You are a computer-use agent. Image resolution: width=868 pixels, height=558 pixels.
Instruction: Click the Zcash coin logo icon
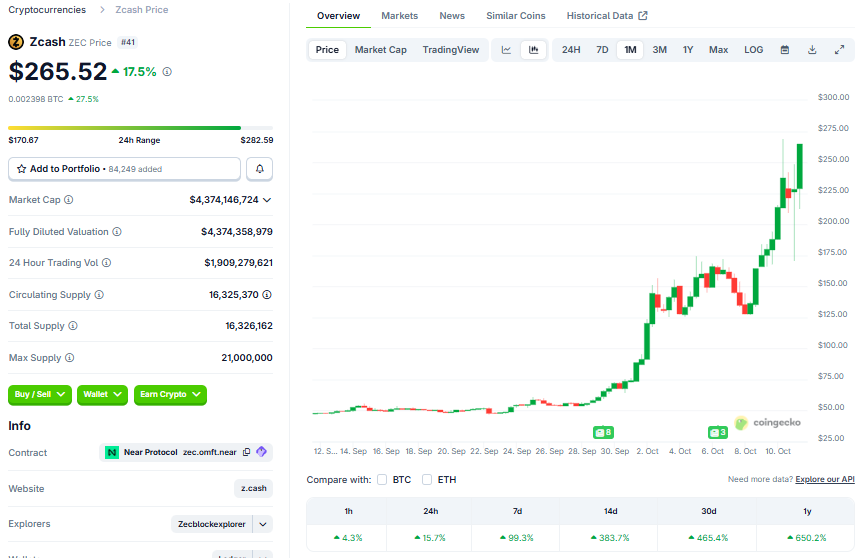pyautogui.click(x=16, y=42)
